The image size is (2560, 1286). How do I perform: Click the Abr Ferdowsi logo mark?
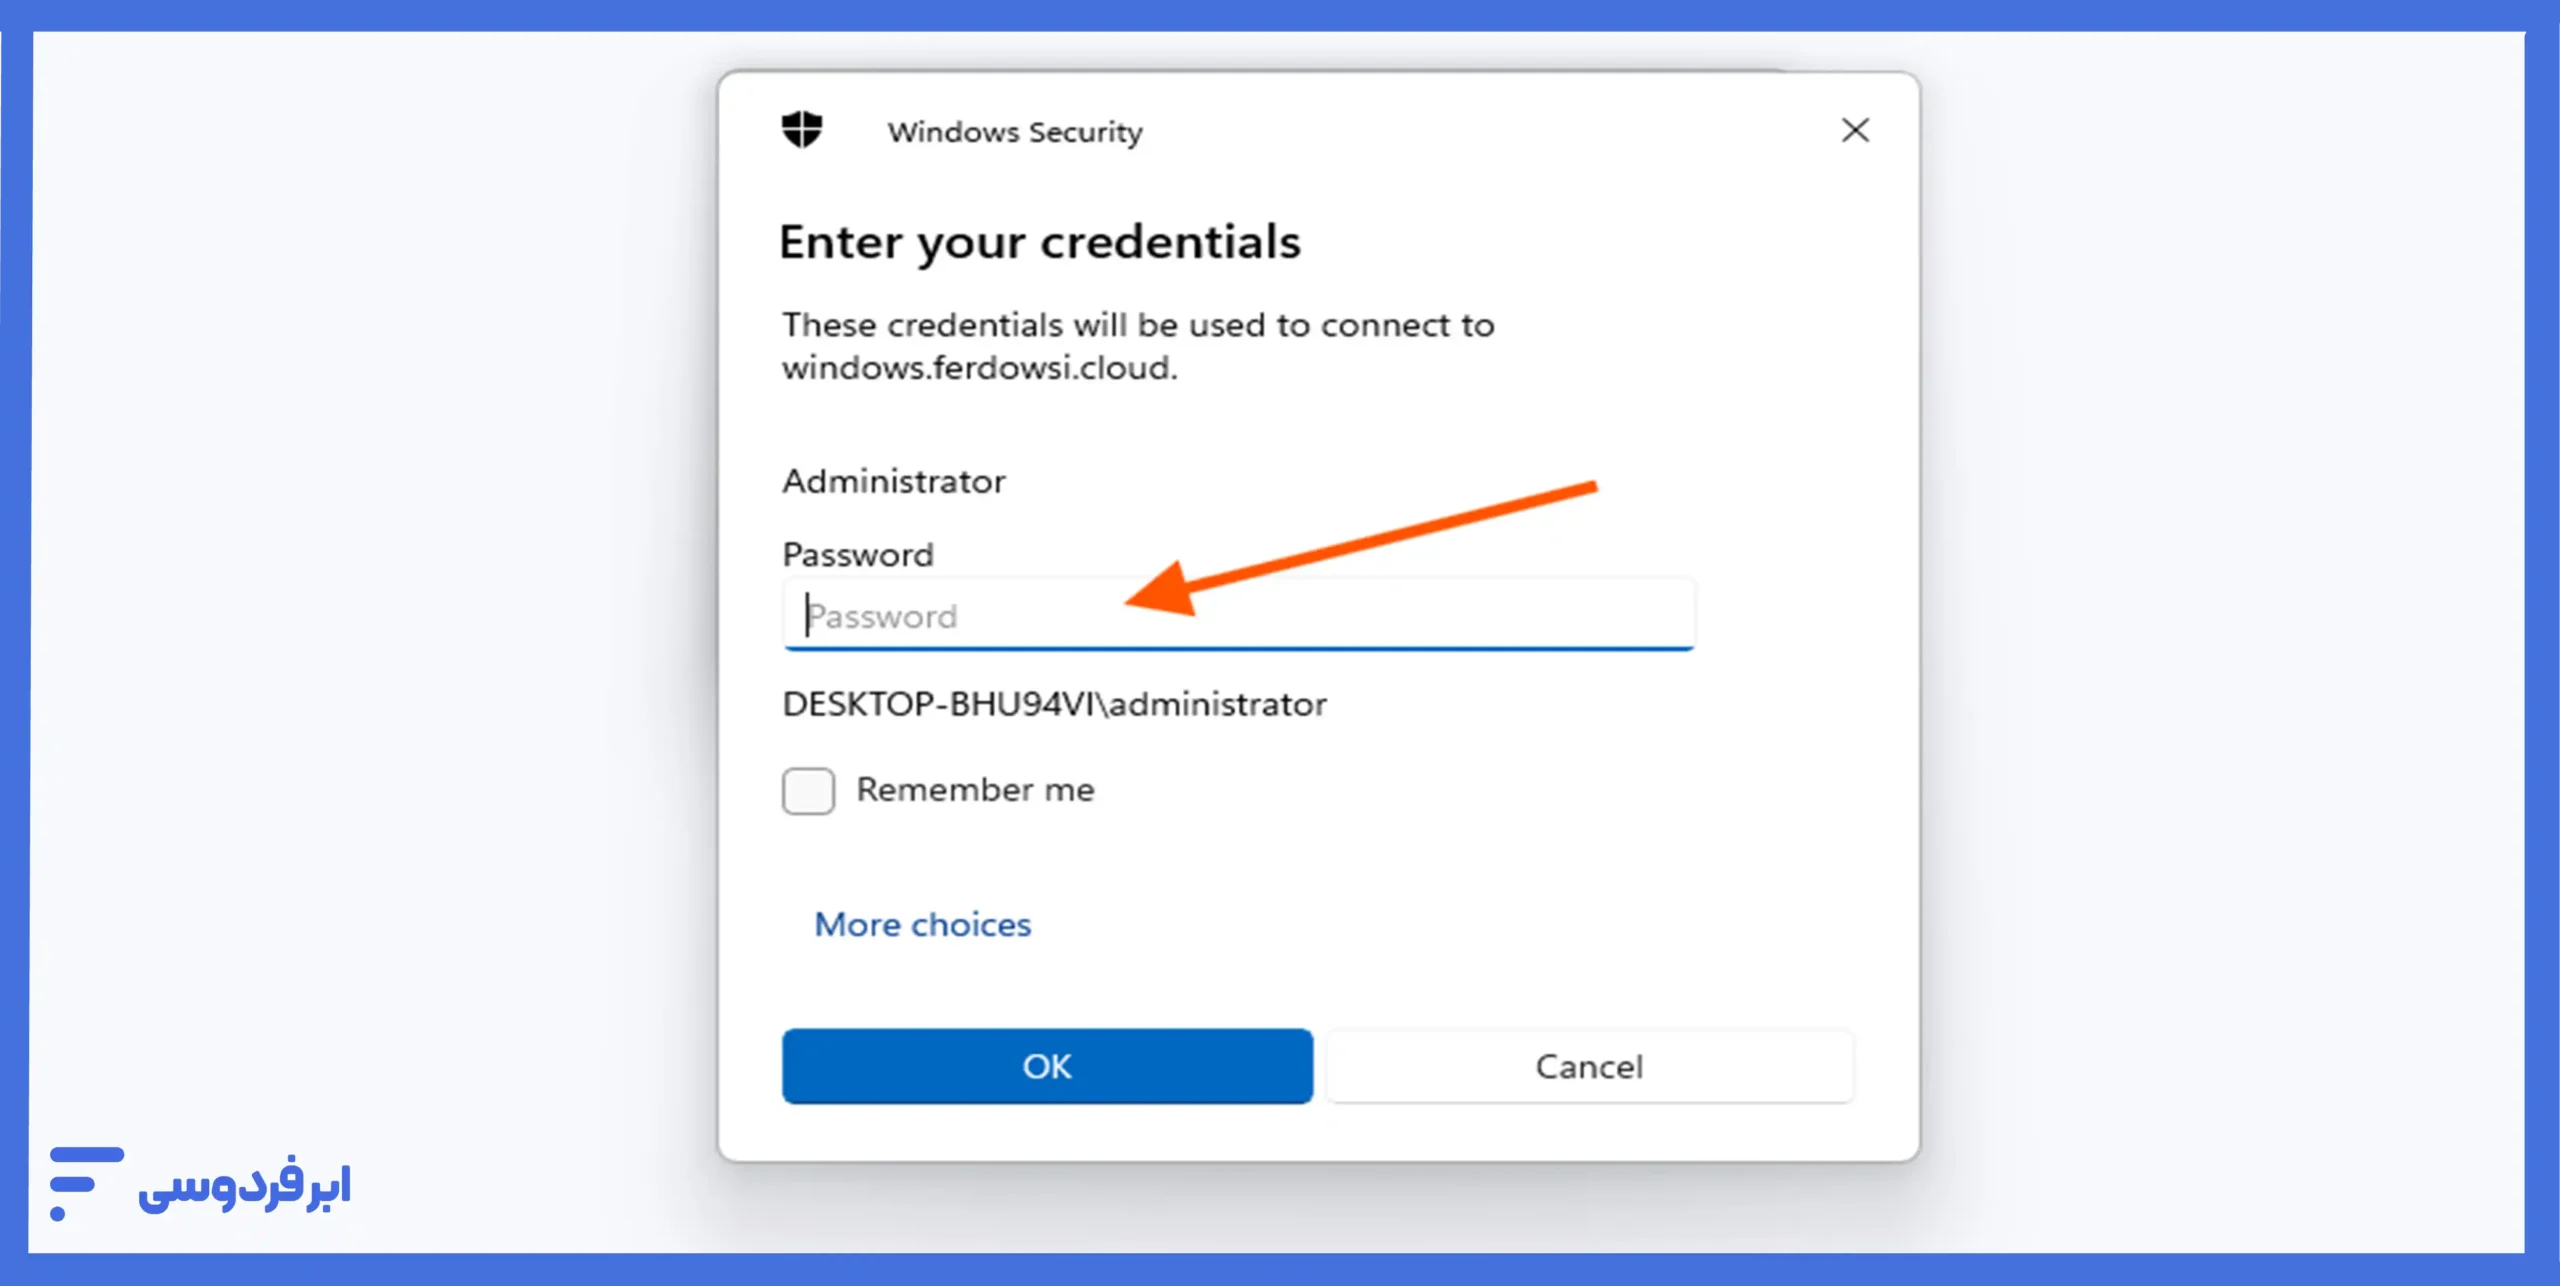[x=85, y=1183]
